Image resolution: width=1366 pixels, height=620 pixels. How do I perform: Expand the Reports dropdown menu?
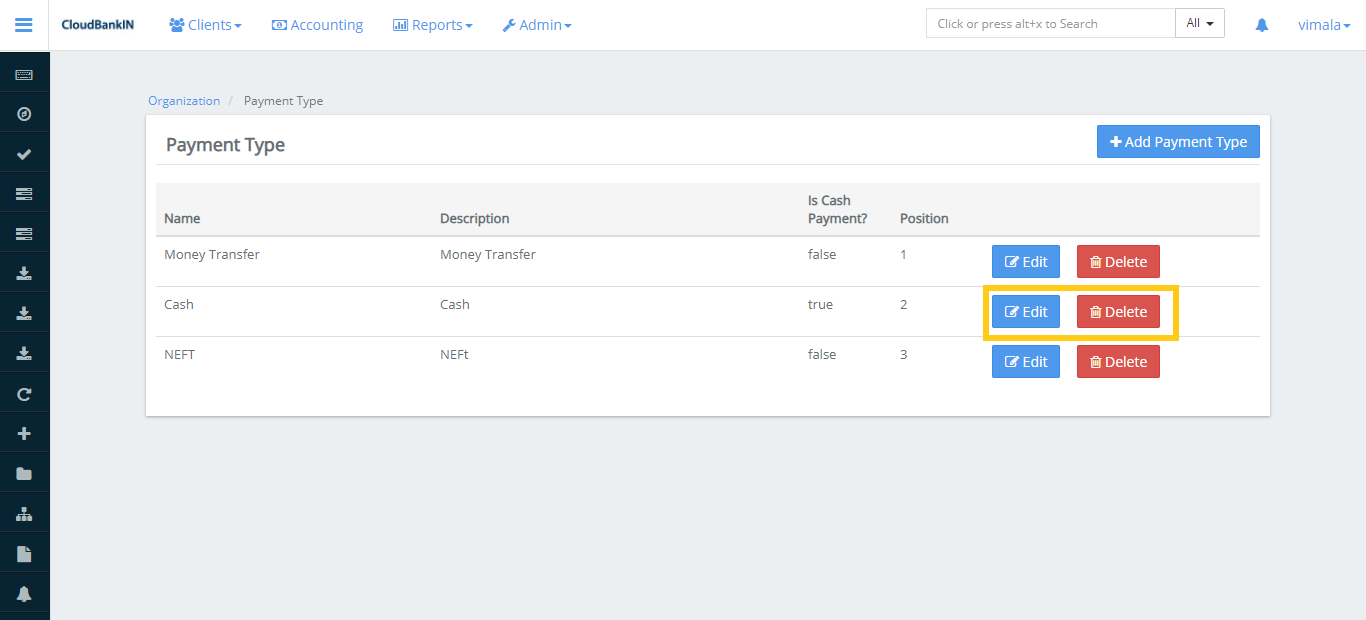(432, 25)
